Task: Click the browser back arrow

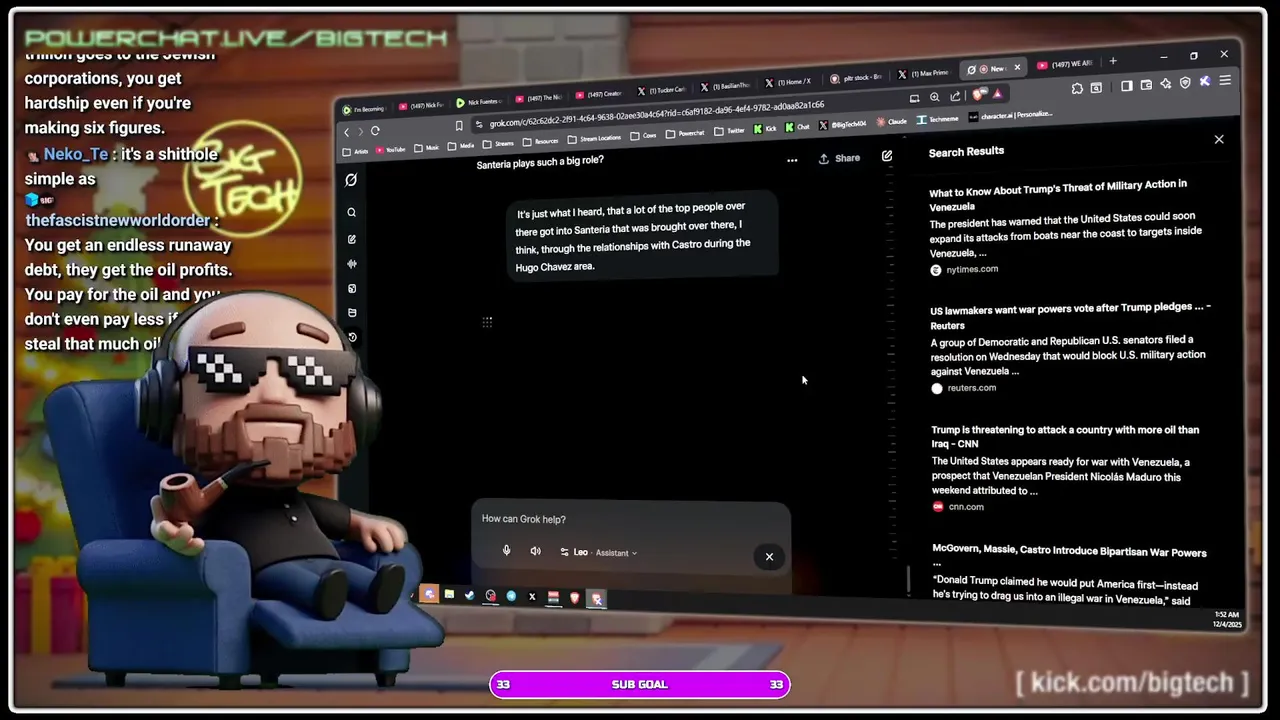Action: 347,132
